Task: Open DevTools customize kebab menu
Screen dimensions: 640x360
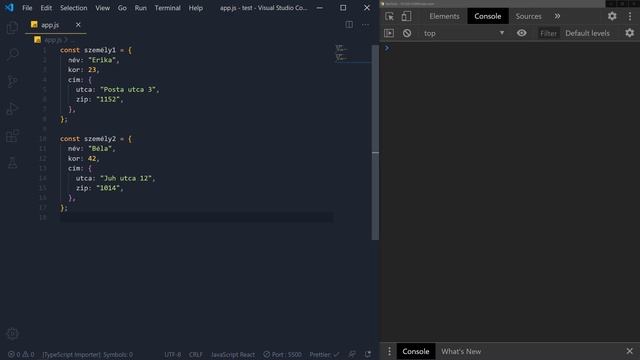Action: pyautogui.click(x=630, y=16)
